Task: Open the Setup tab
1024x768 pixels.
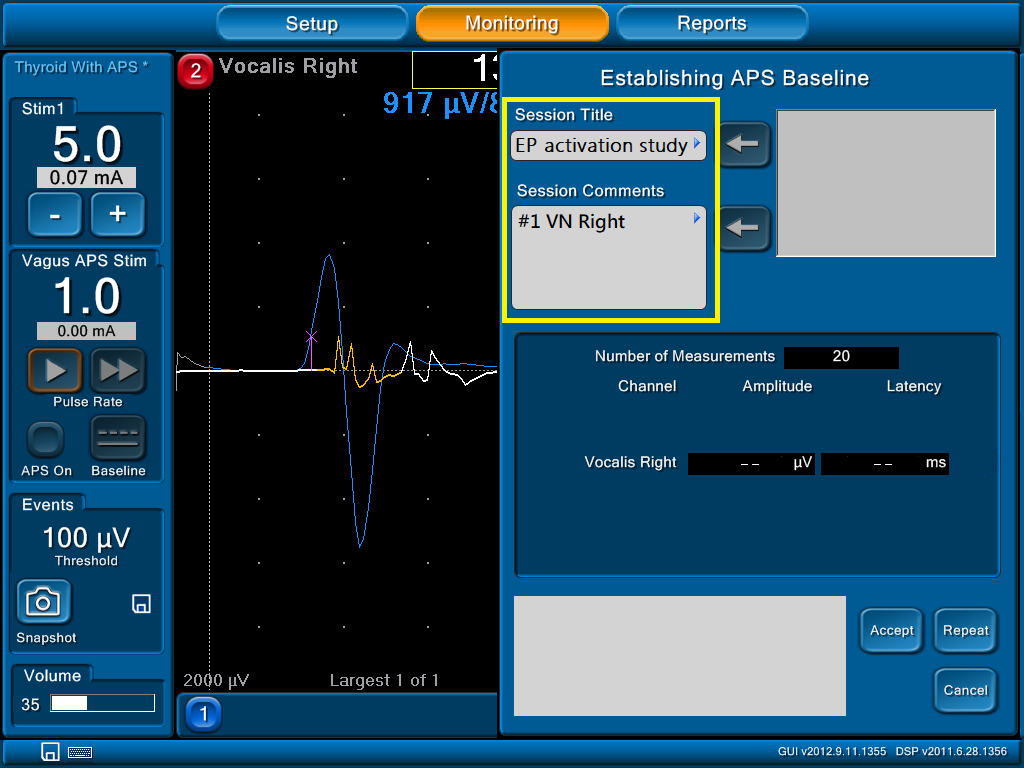Action: (312, 23)
